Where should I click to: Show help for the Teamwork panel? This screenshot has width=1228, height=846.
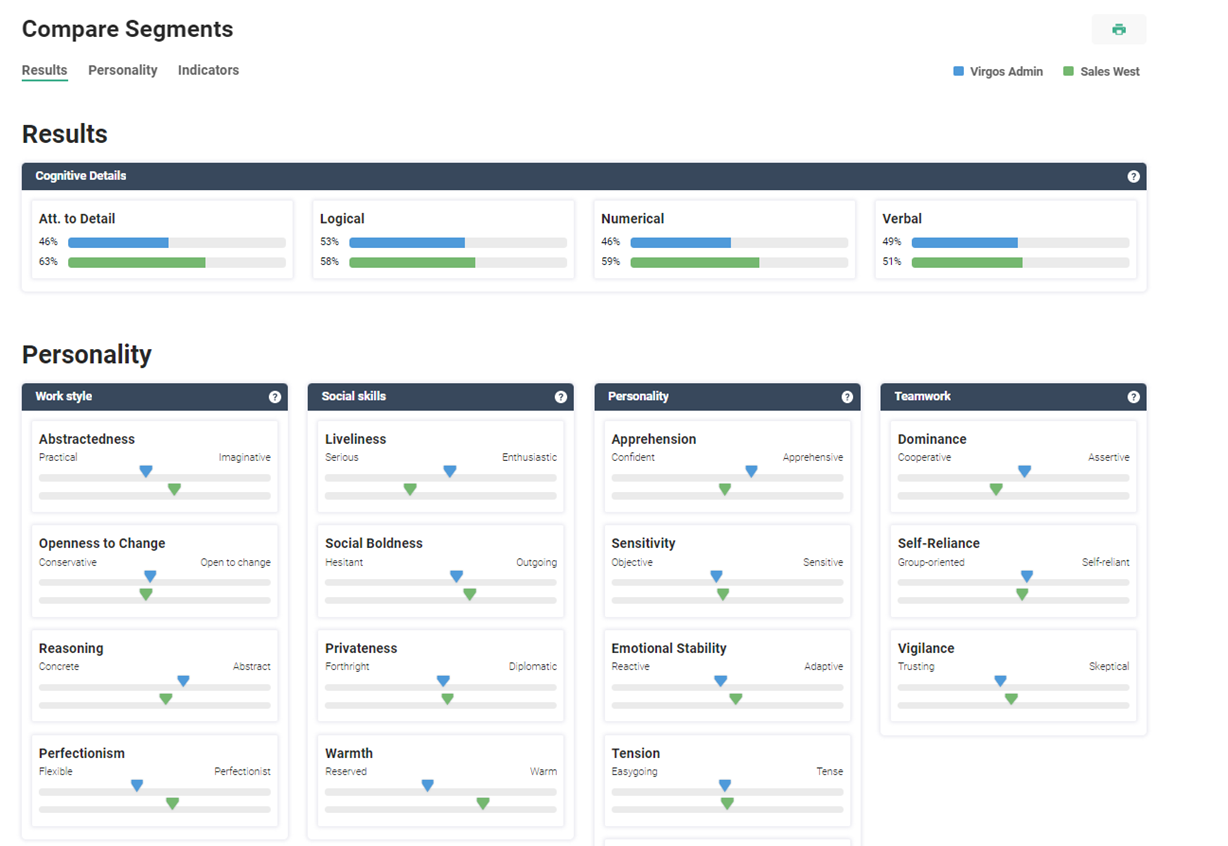click(x=1133, y=397)
